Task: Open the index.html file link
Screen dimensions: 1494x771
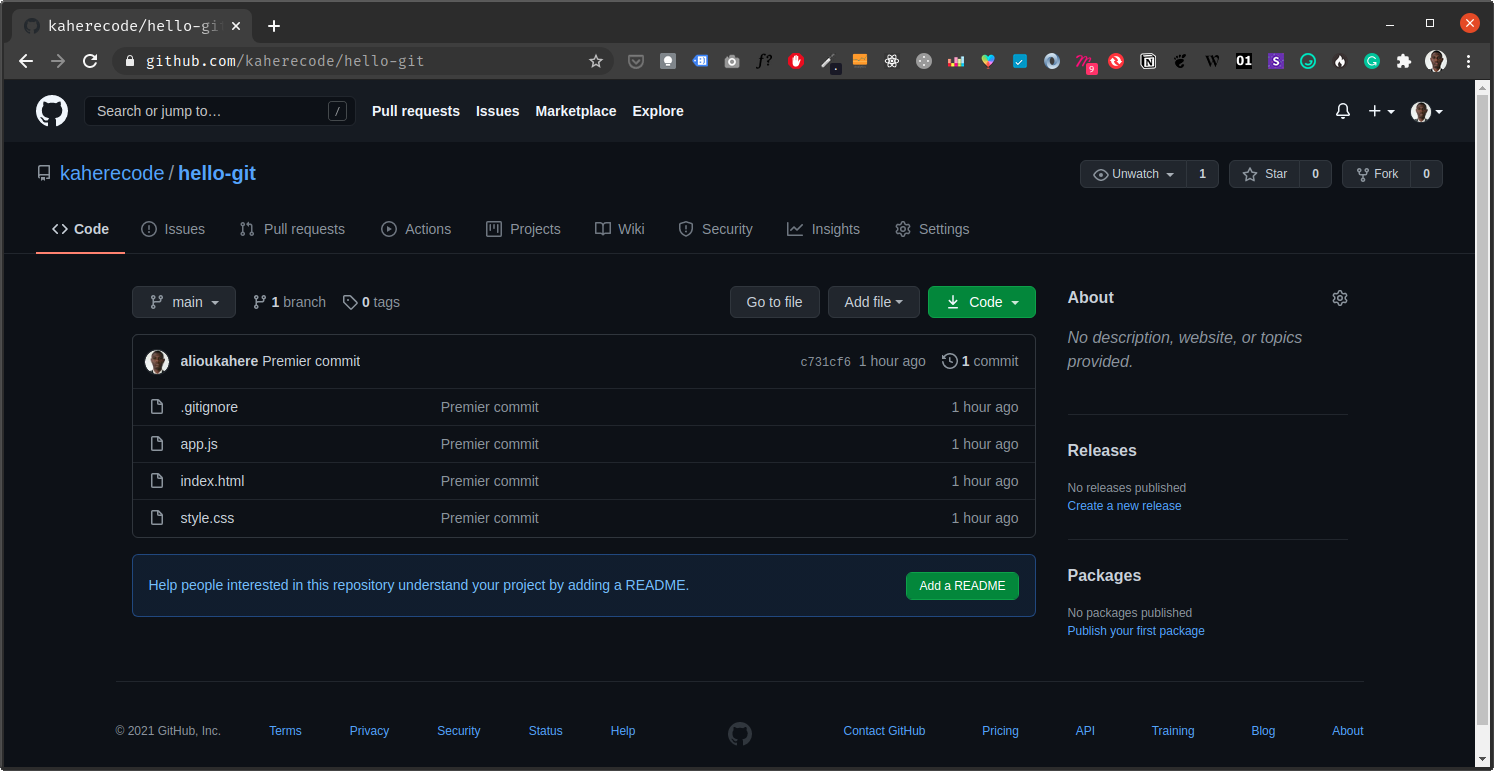Action: coord(212,481)
